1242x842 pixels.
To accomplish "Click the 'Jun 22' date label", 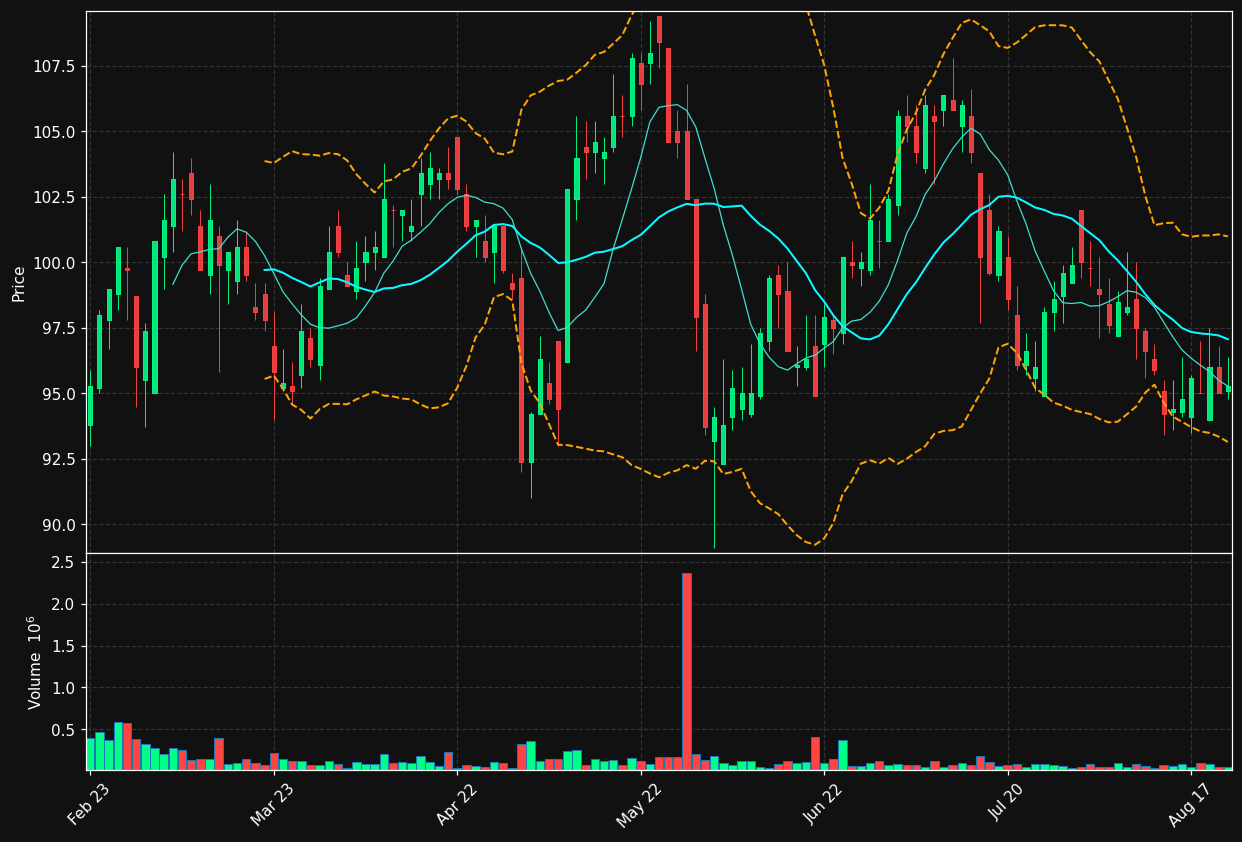I will click(824, 806).
